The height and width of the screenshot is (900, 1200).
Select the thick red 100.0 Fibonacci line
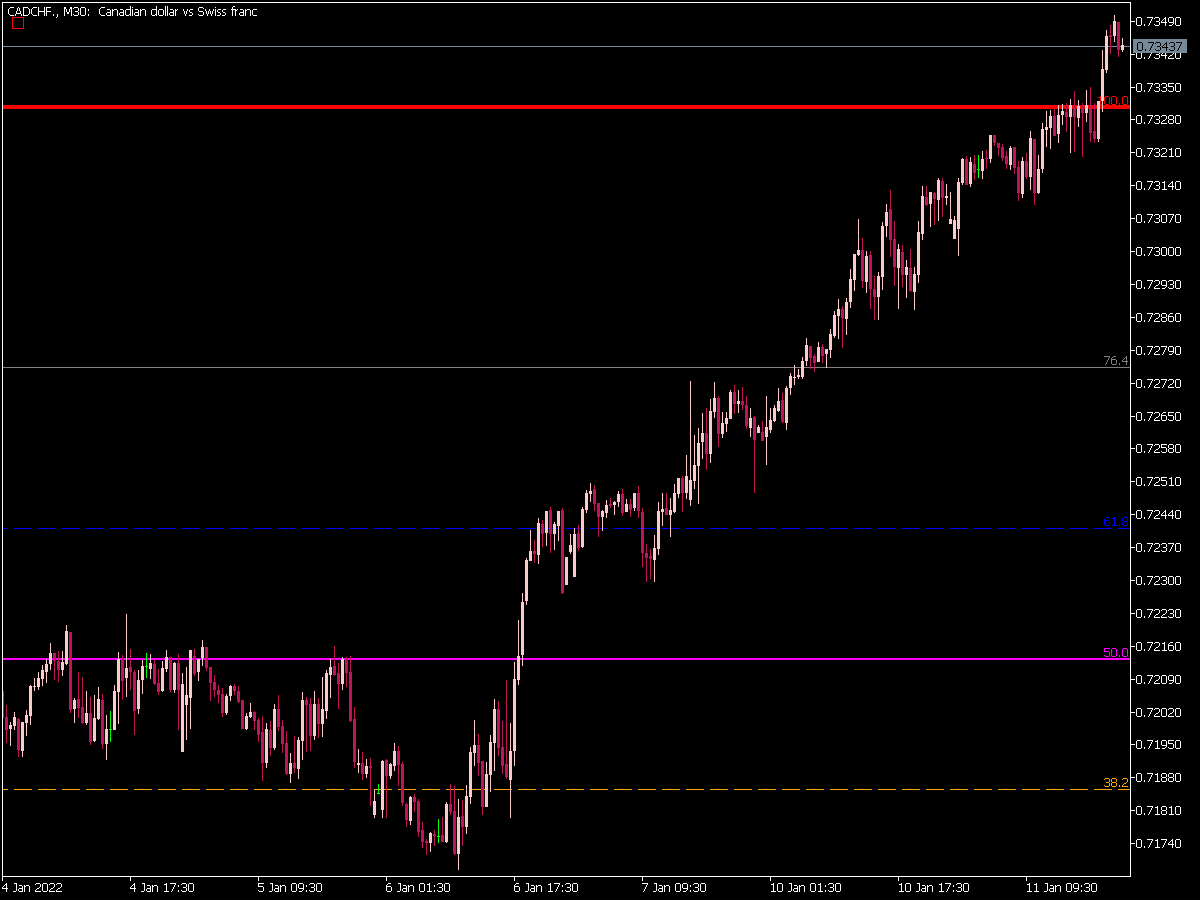[x=565, y=106]
